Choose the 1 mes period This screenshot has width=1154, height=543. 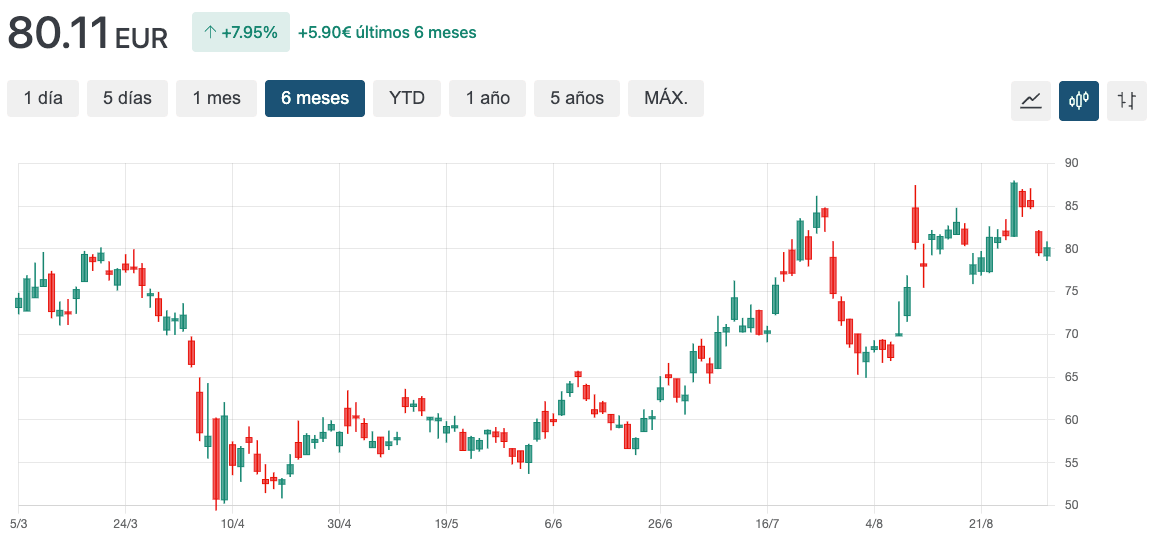pos(216,98)
